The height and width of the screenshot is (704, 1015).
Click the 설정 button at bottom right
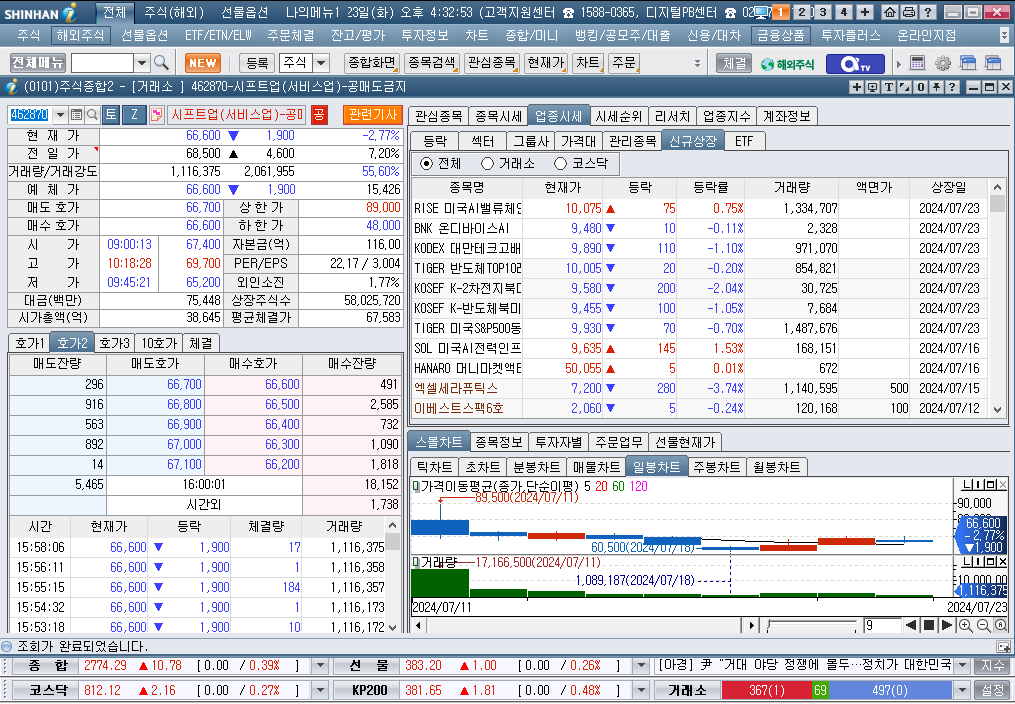coord(992,690)
